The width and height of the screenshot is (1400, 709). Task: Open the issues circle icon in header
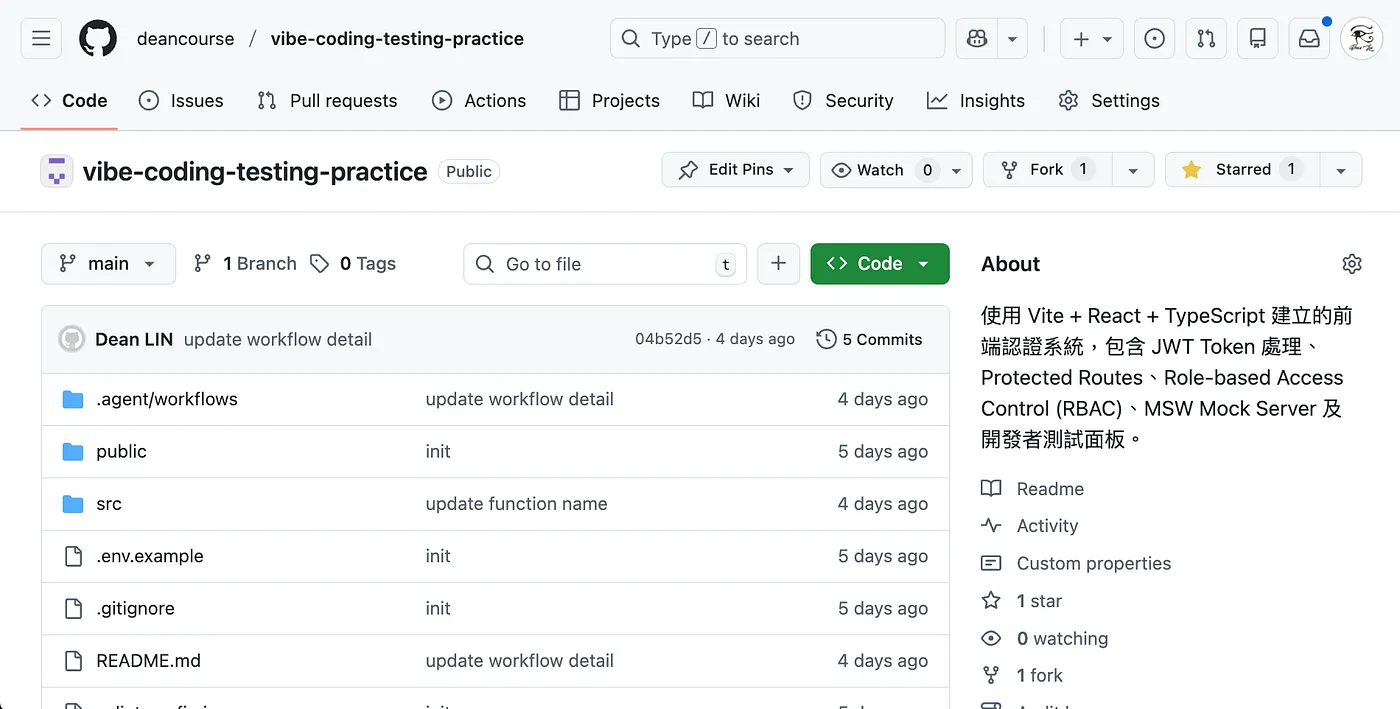coord(1154,39)
